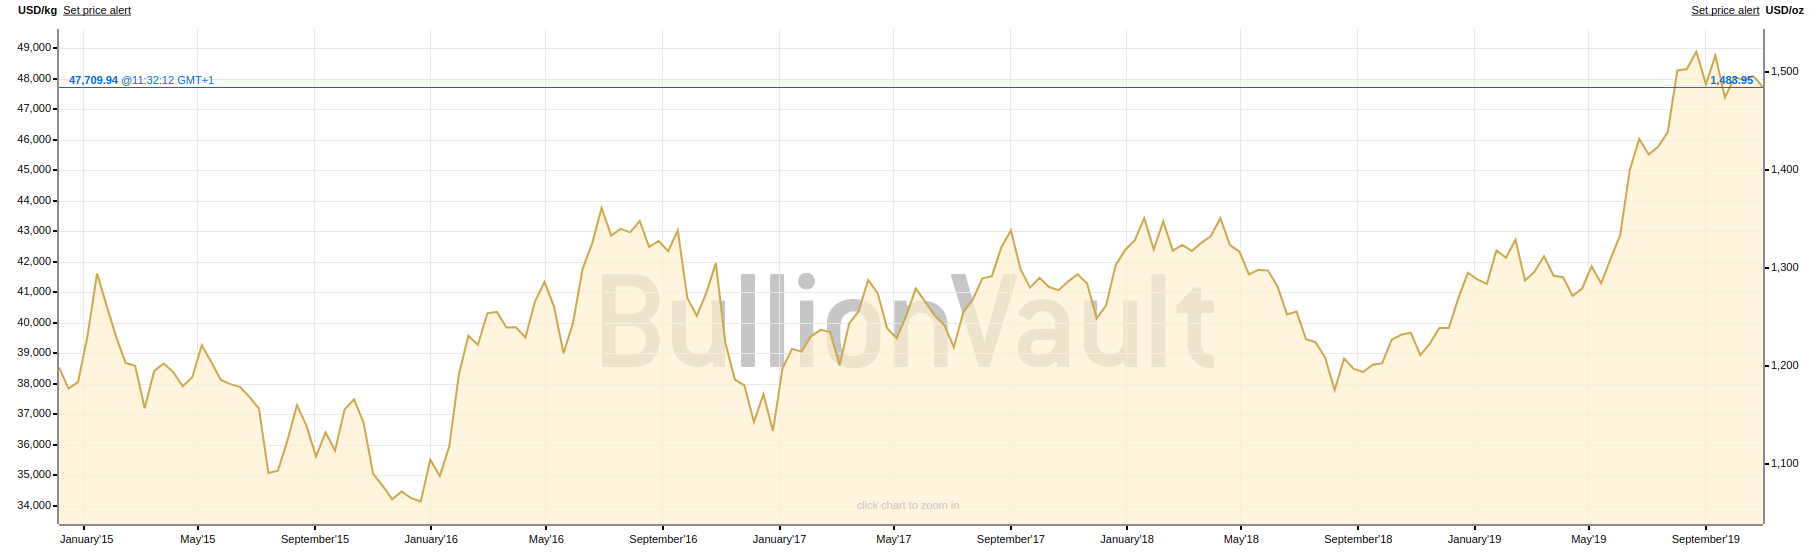
Task: Click the September'17 axis label
Action: coord(1011,539)
